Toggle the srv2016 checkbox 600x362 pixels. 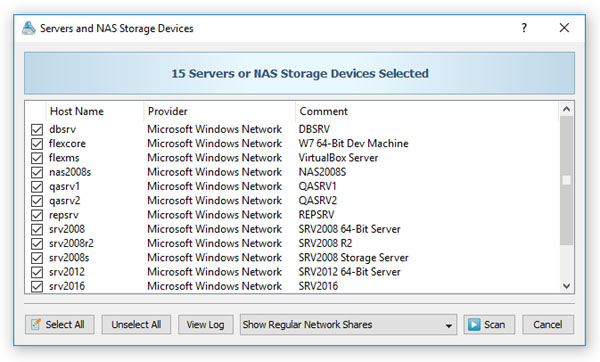coord(37,286)
